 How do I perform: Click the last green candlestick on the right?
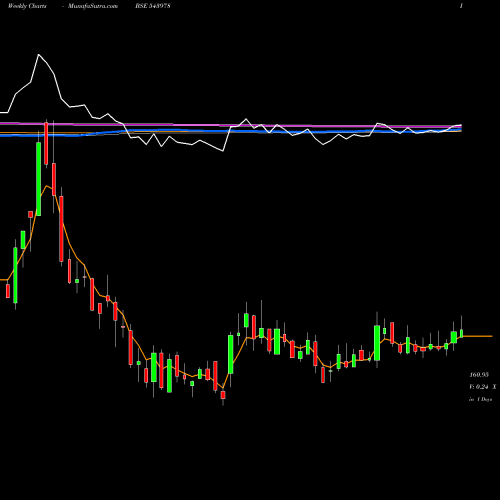point(462,333)
